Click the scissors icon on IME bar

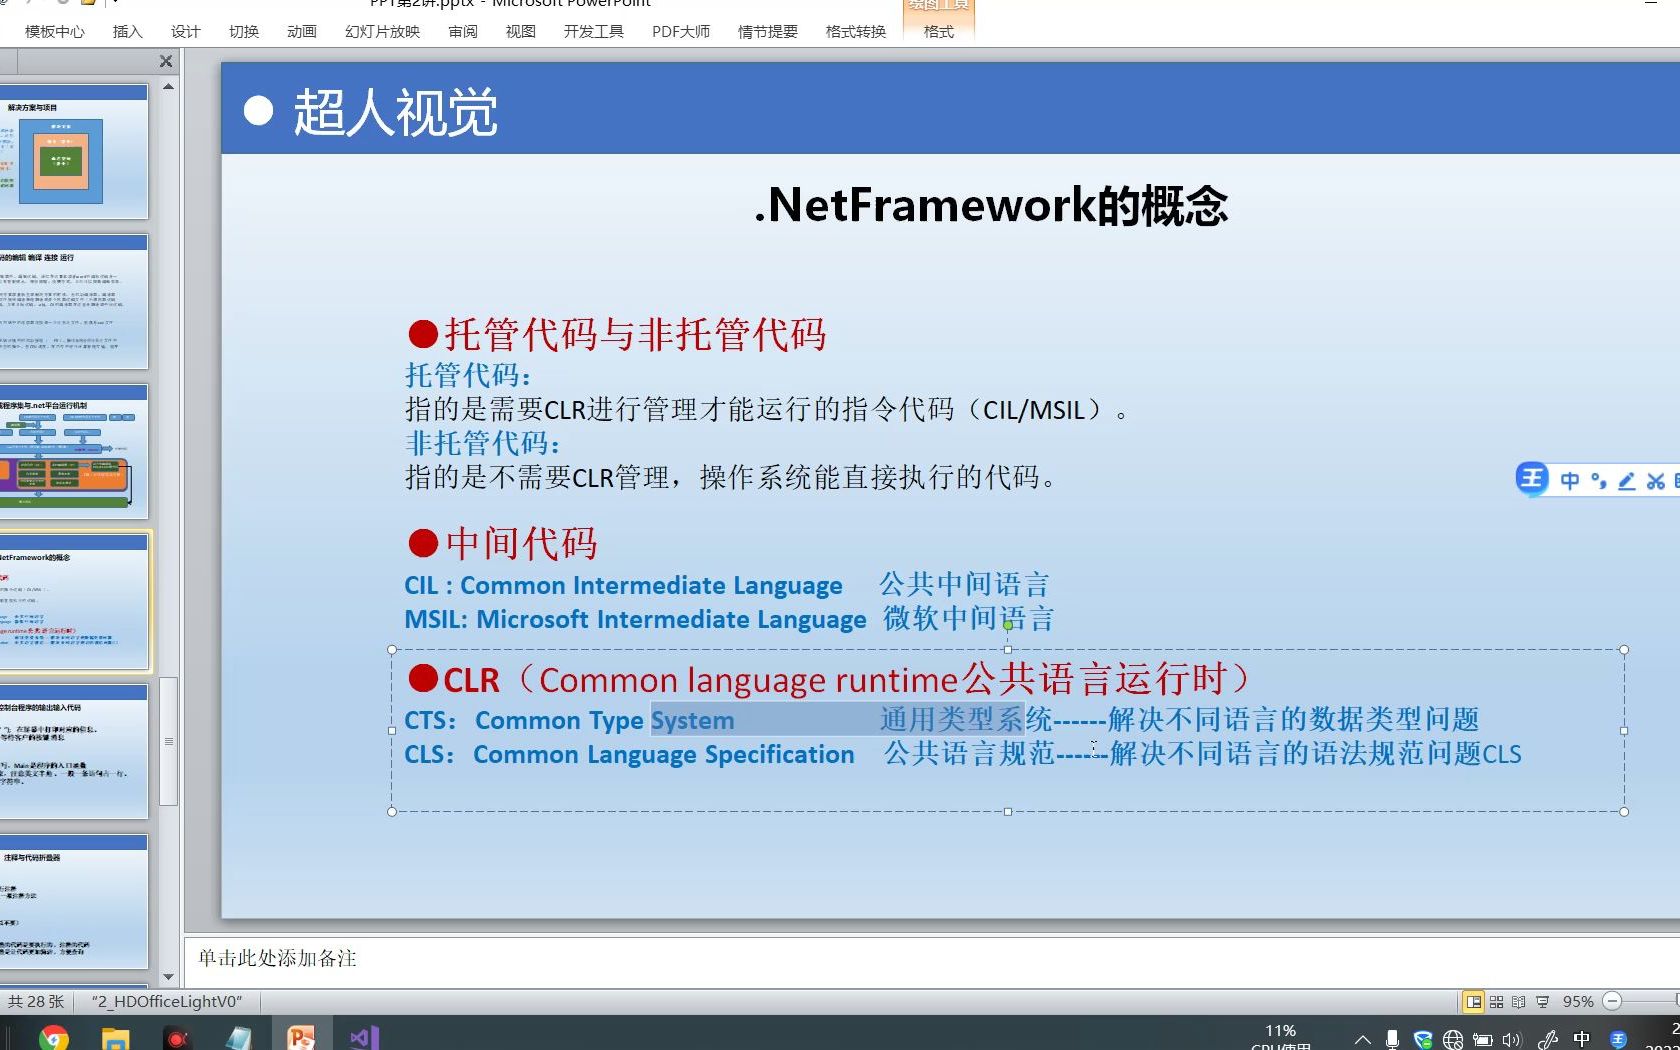point(1656,481)
